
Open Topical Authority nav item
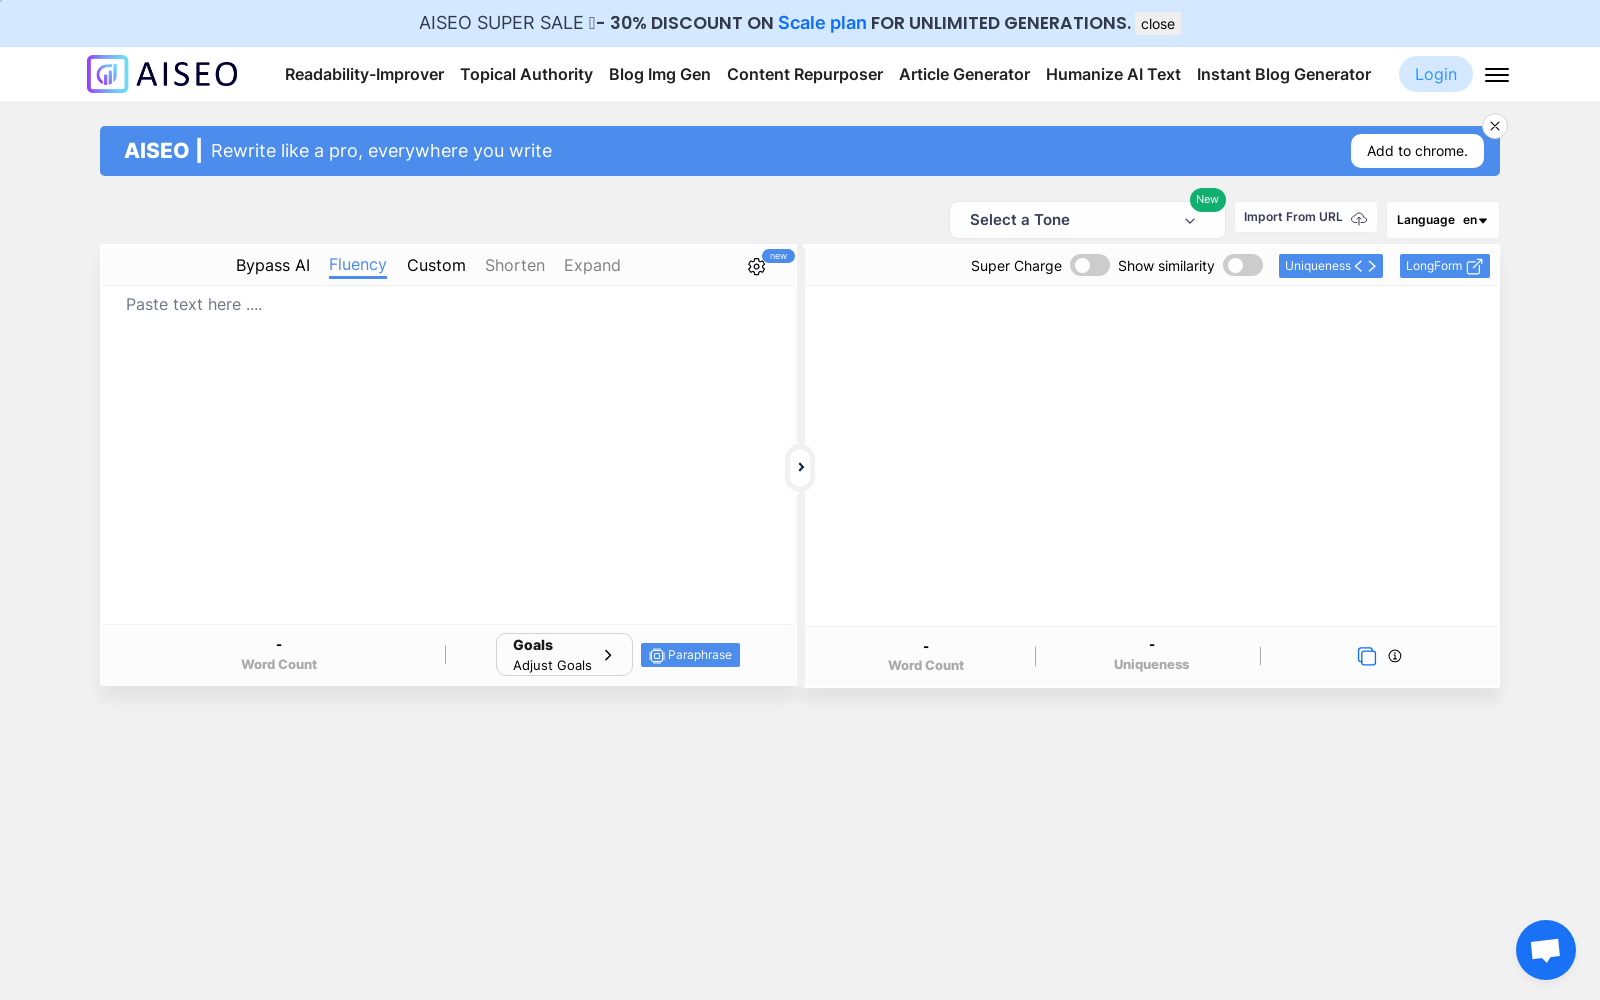coord(526,74)
